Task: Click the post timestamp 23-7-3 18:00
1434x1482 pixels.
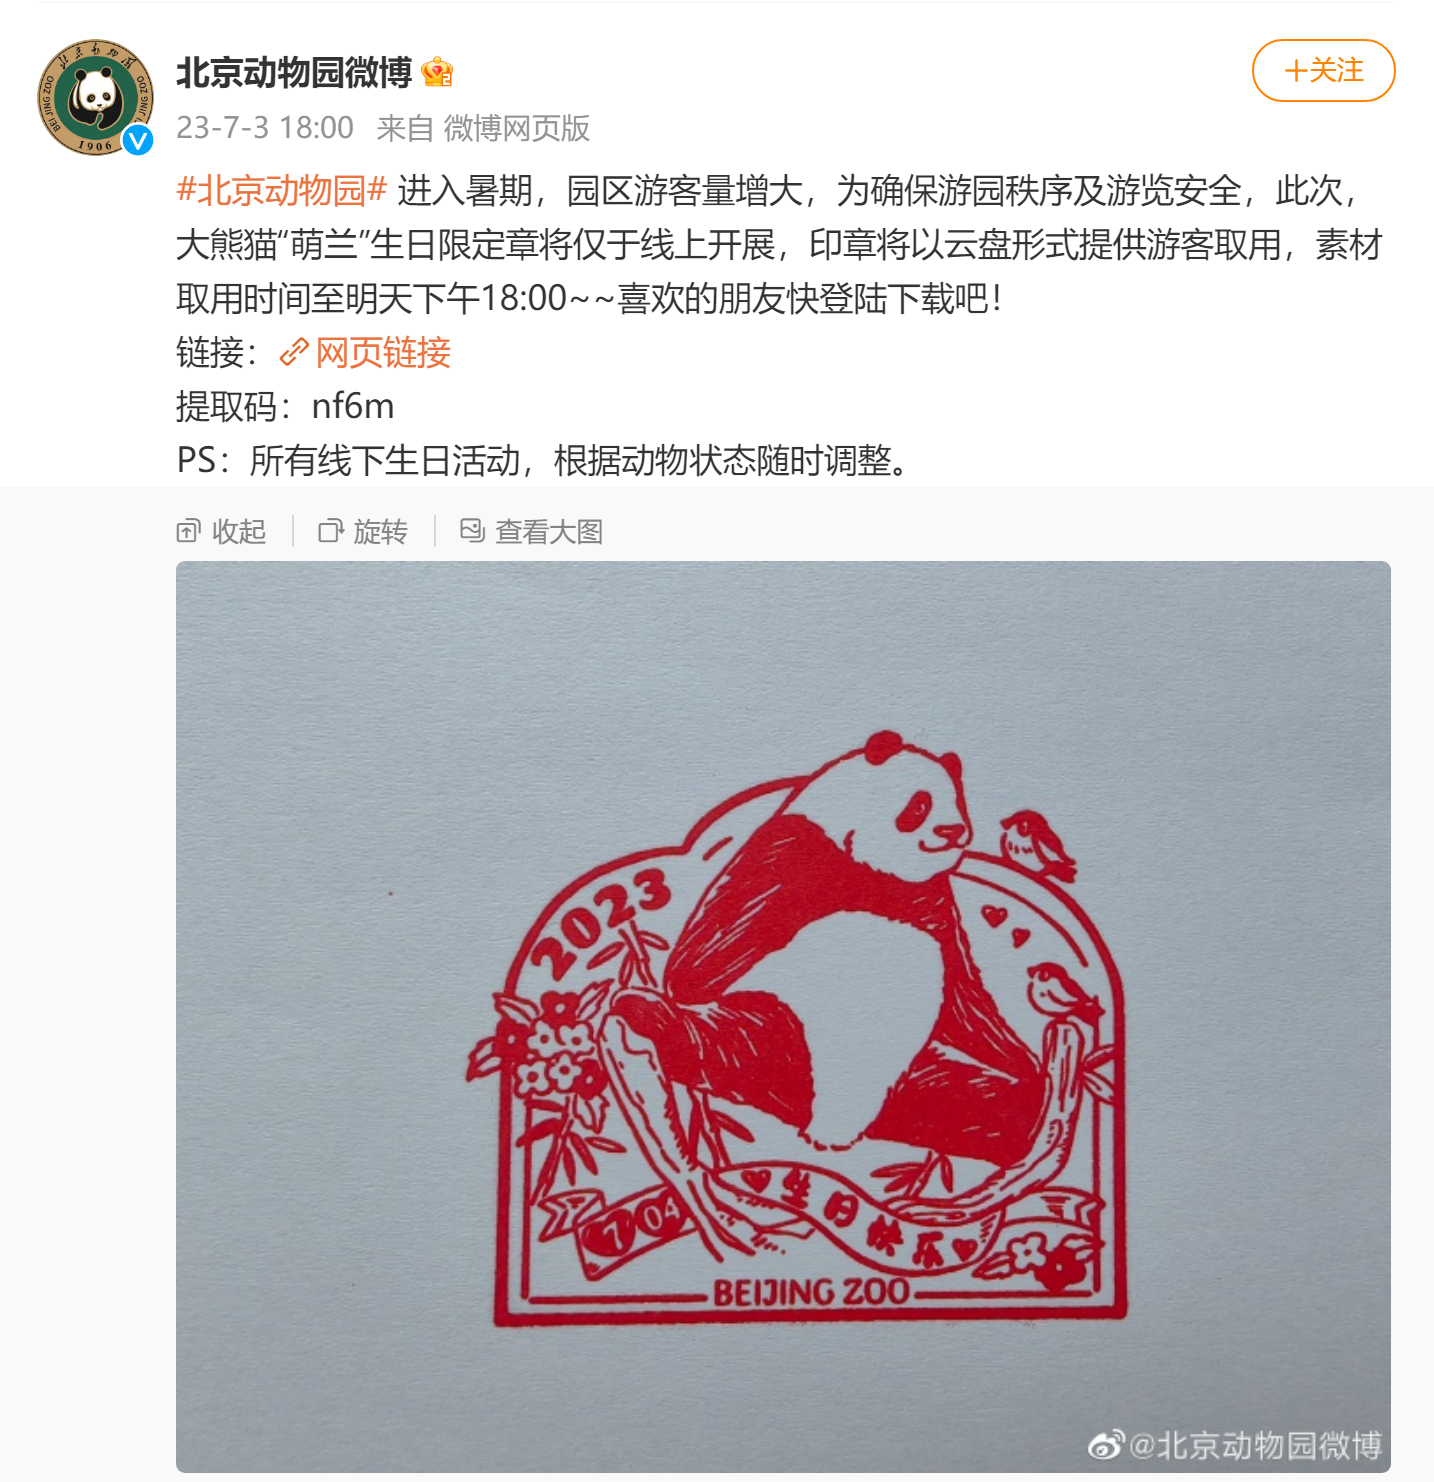Action: click(x=265, y=128)
